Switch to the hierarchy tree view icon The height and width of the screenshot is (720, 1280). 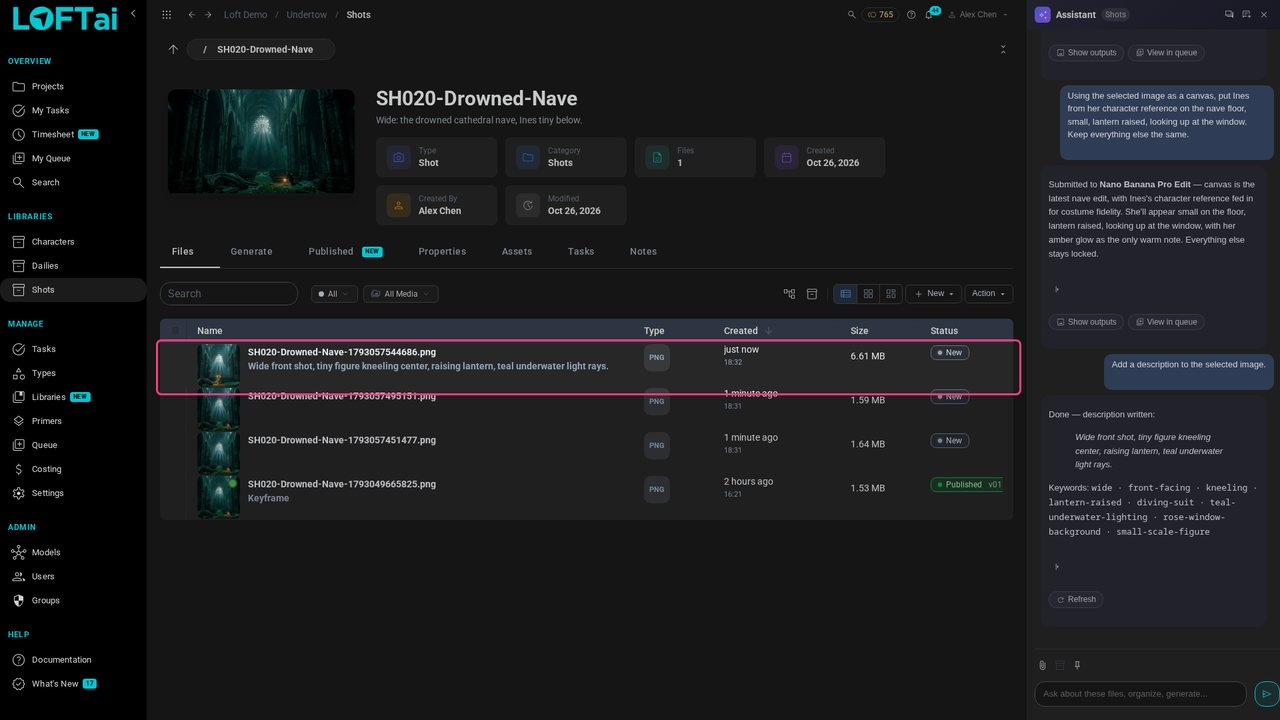(x=789, y=294)
